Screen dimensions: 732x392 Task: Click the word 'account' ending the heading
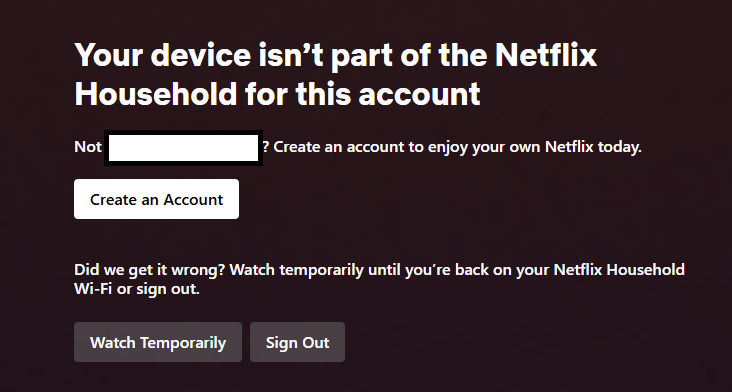(419, 95)
